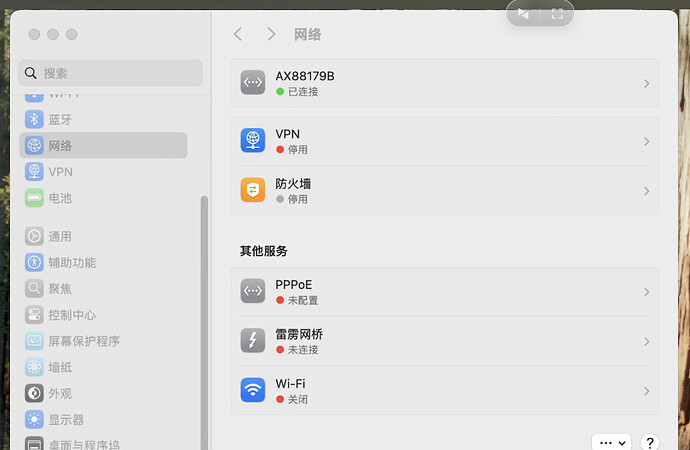Click the orange firewall shield icon
This screenshot has width=690, height=450.
tap(253, 190)
